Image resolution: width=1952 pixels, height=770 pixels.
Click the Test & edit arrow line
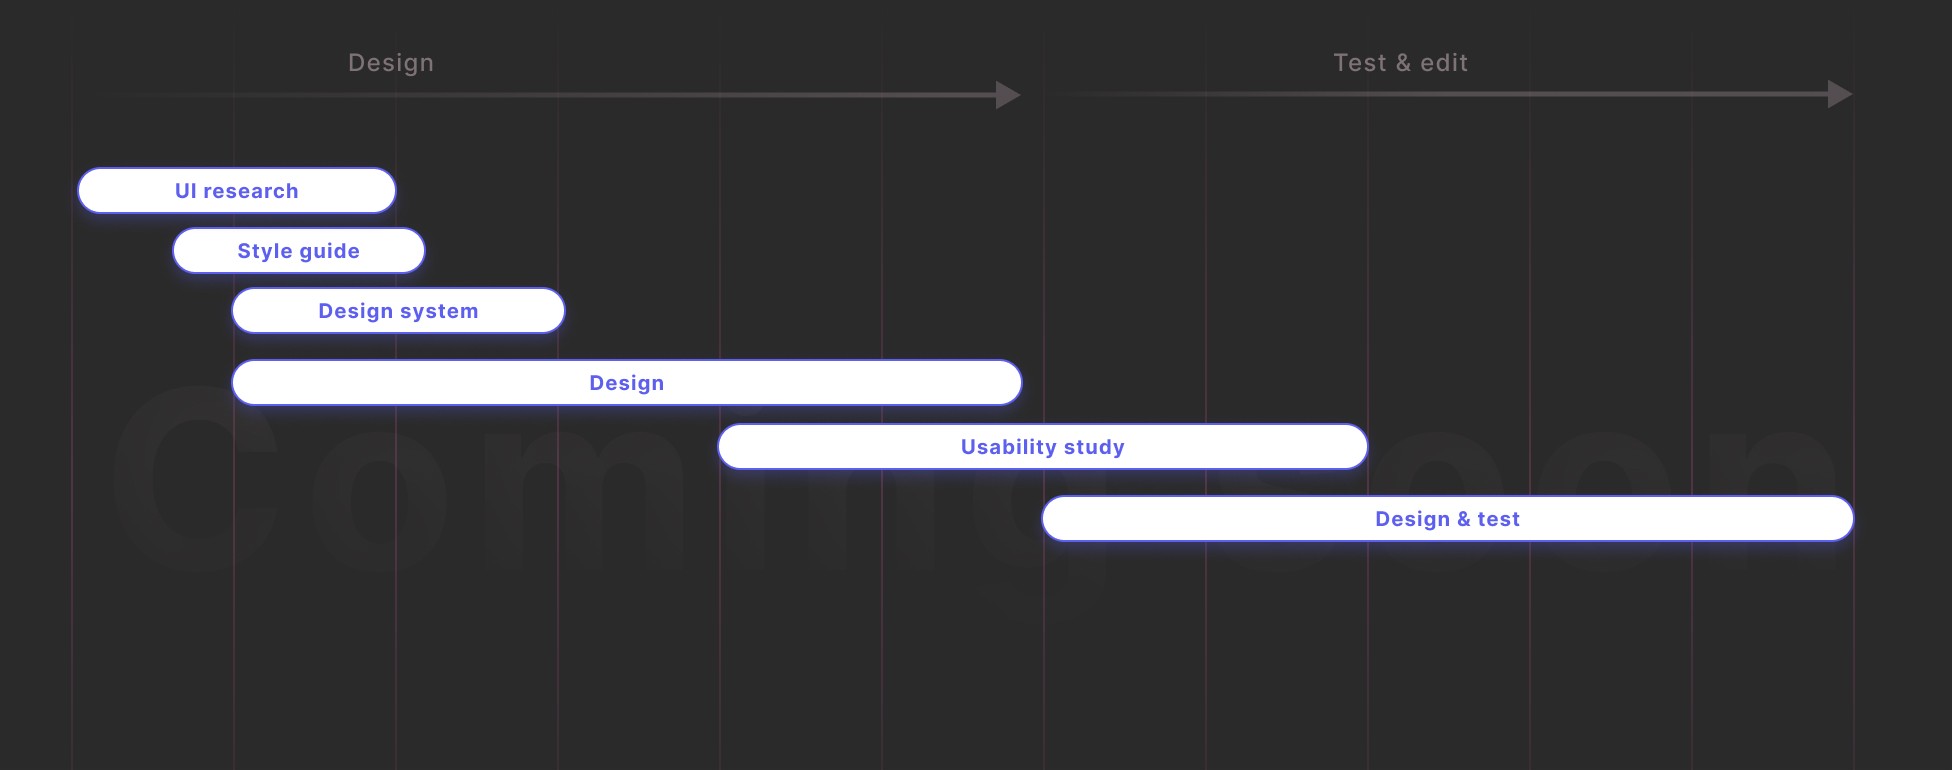(1440, 94)
